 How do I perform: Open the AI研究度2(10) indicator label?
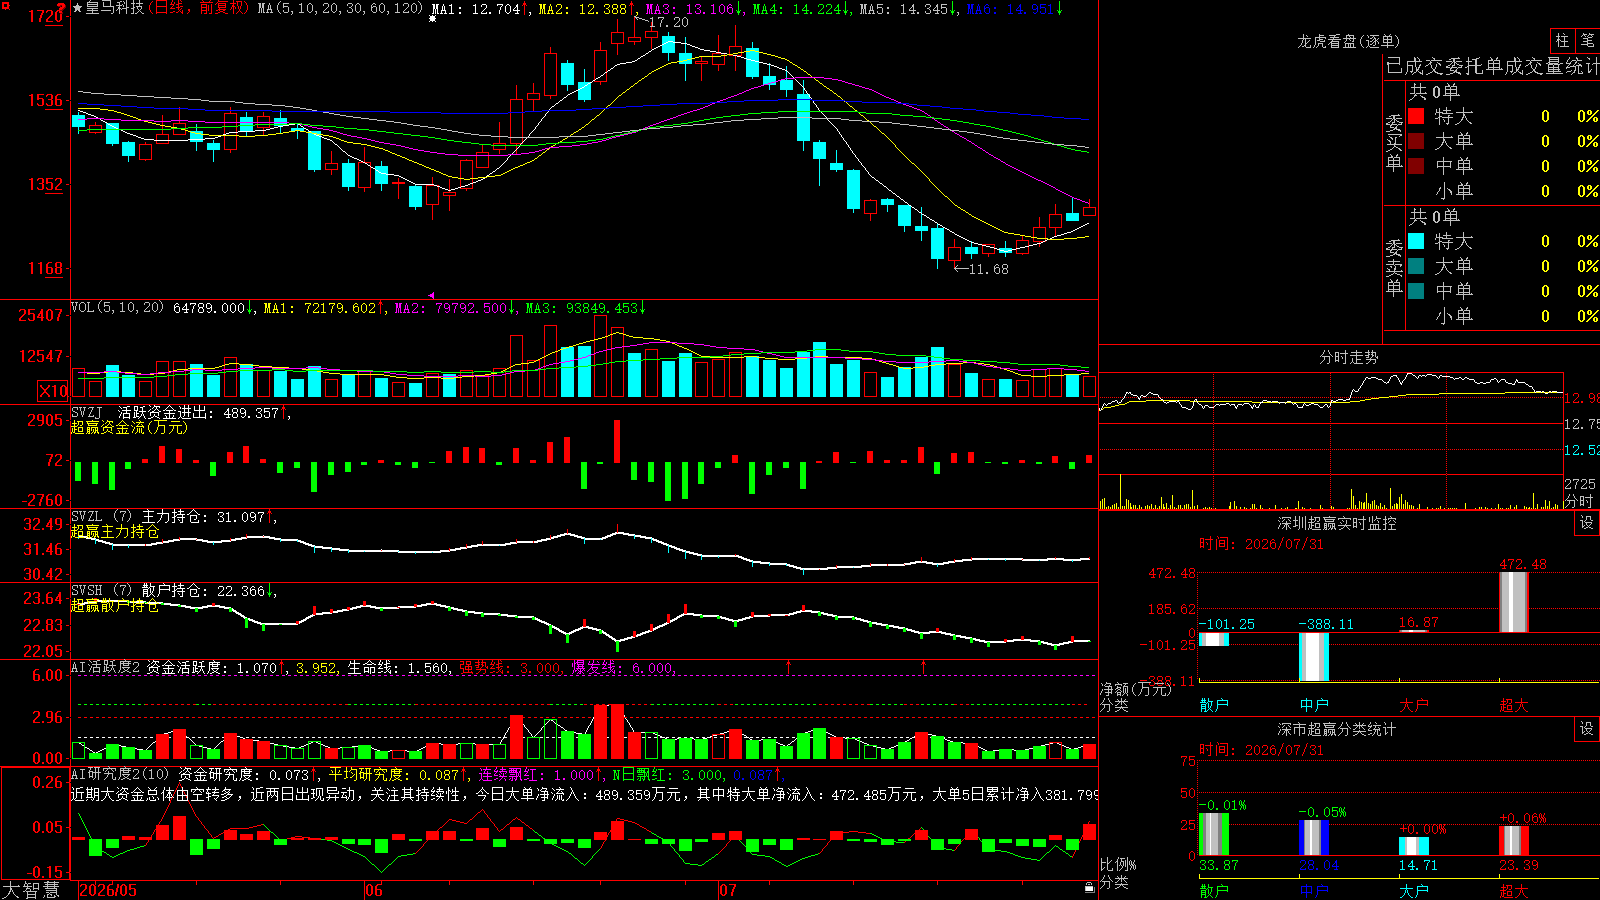120,774
